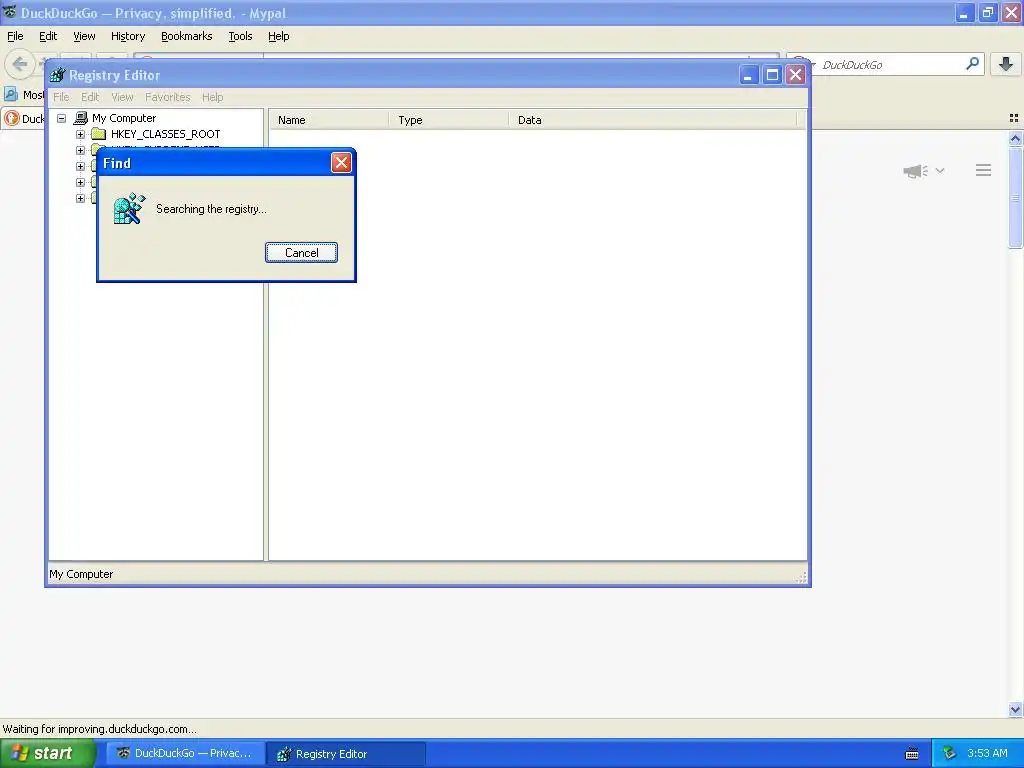This screenshot has width=1024, height=768.
Task: Sort by the Data column header
Action: coord(653,120)
